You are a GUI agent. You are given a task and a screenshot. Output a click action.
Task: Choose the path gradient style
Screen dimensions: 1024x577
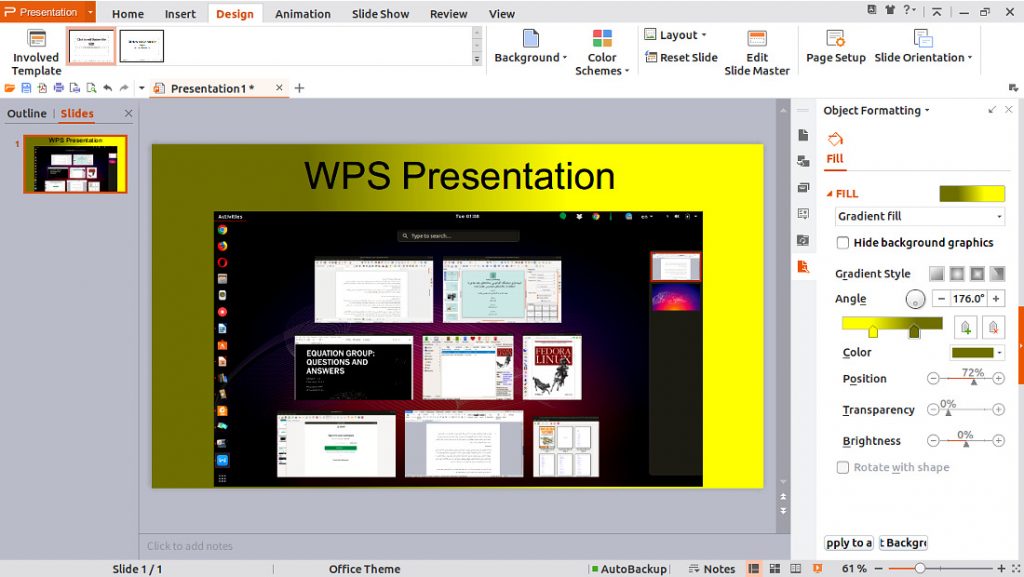[997, 273]
